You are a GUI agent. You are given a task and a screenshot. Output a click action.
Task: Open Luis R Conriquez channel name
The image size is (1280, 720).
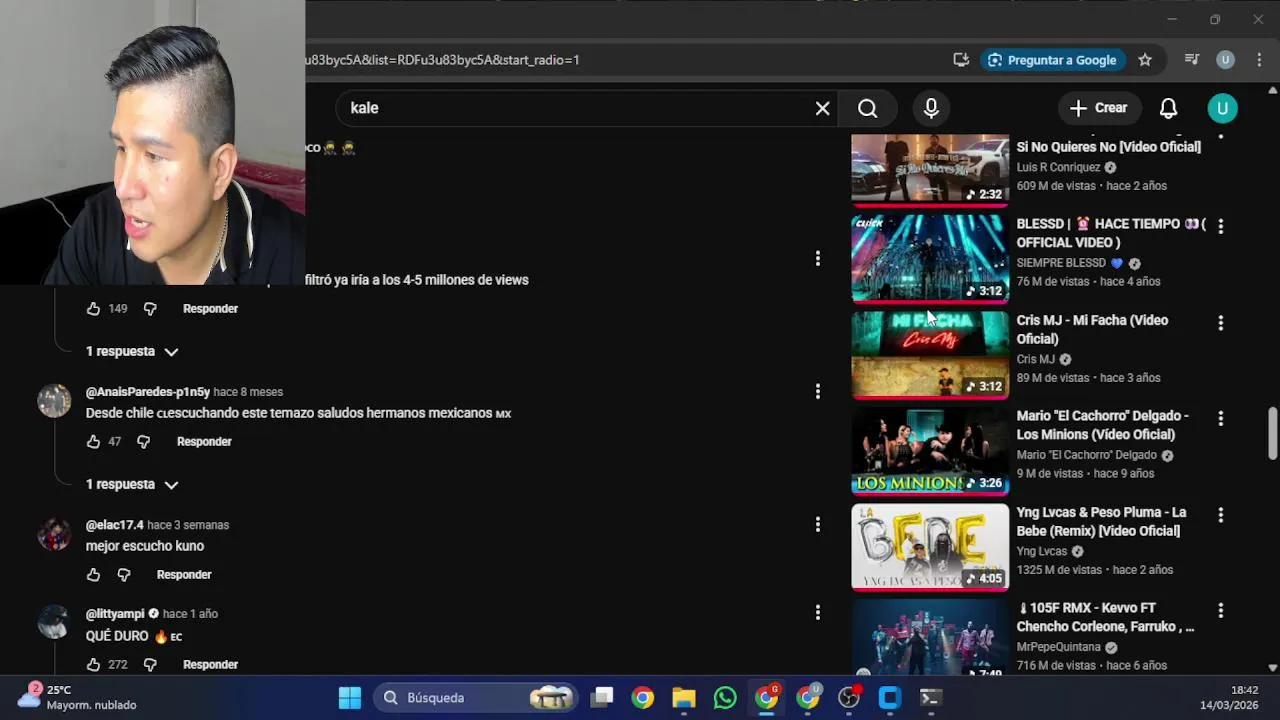1058,168
